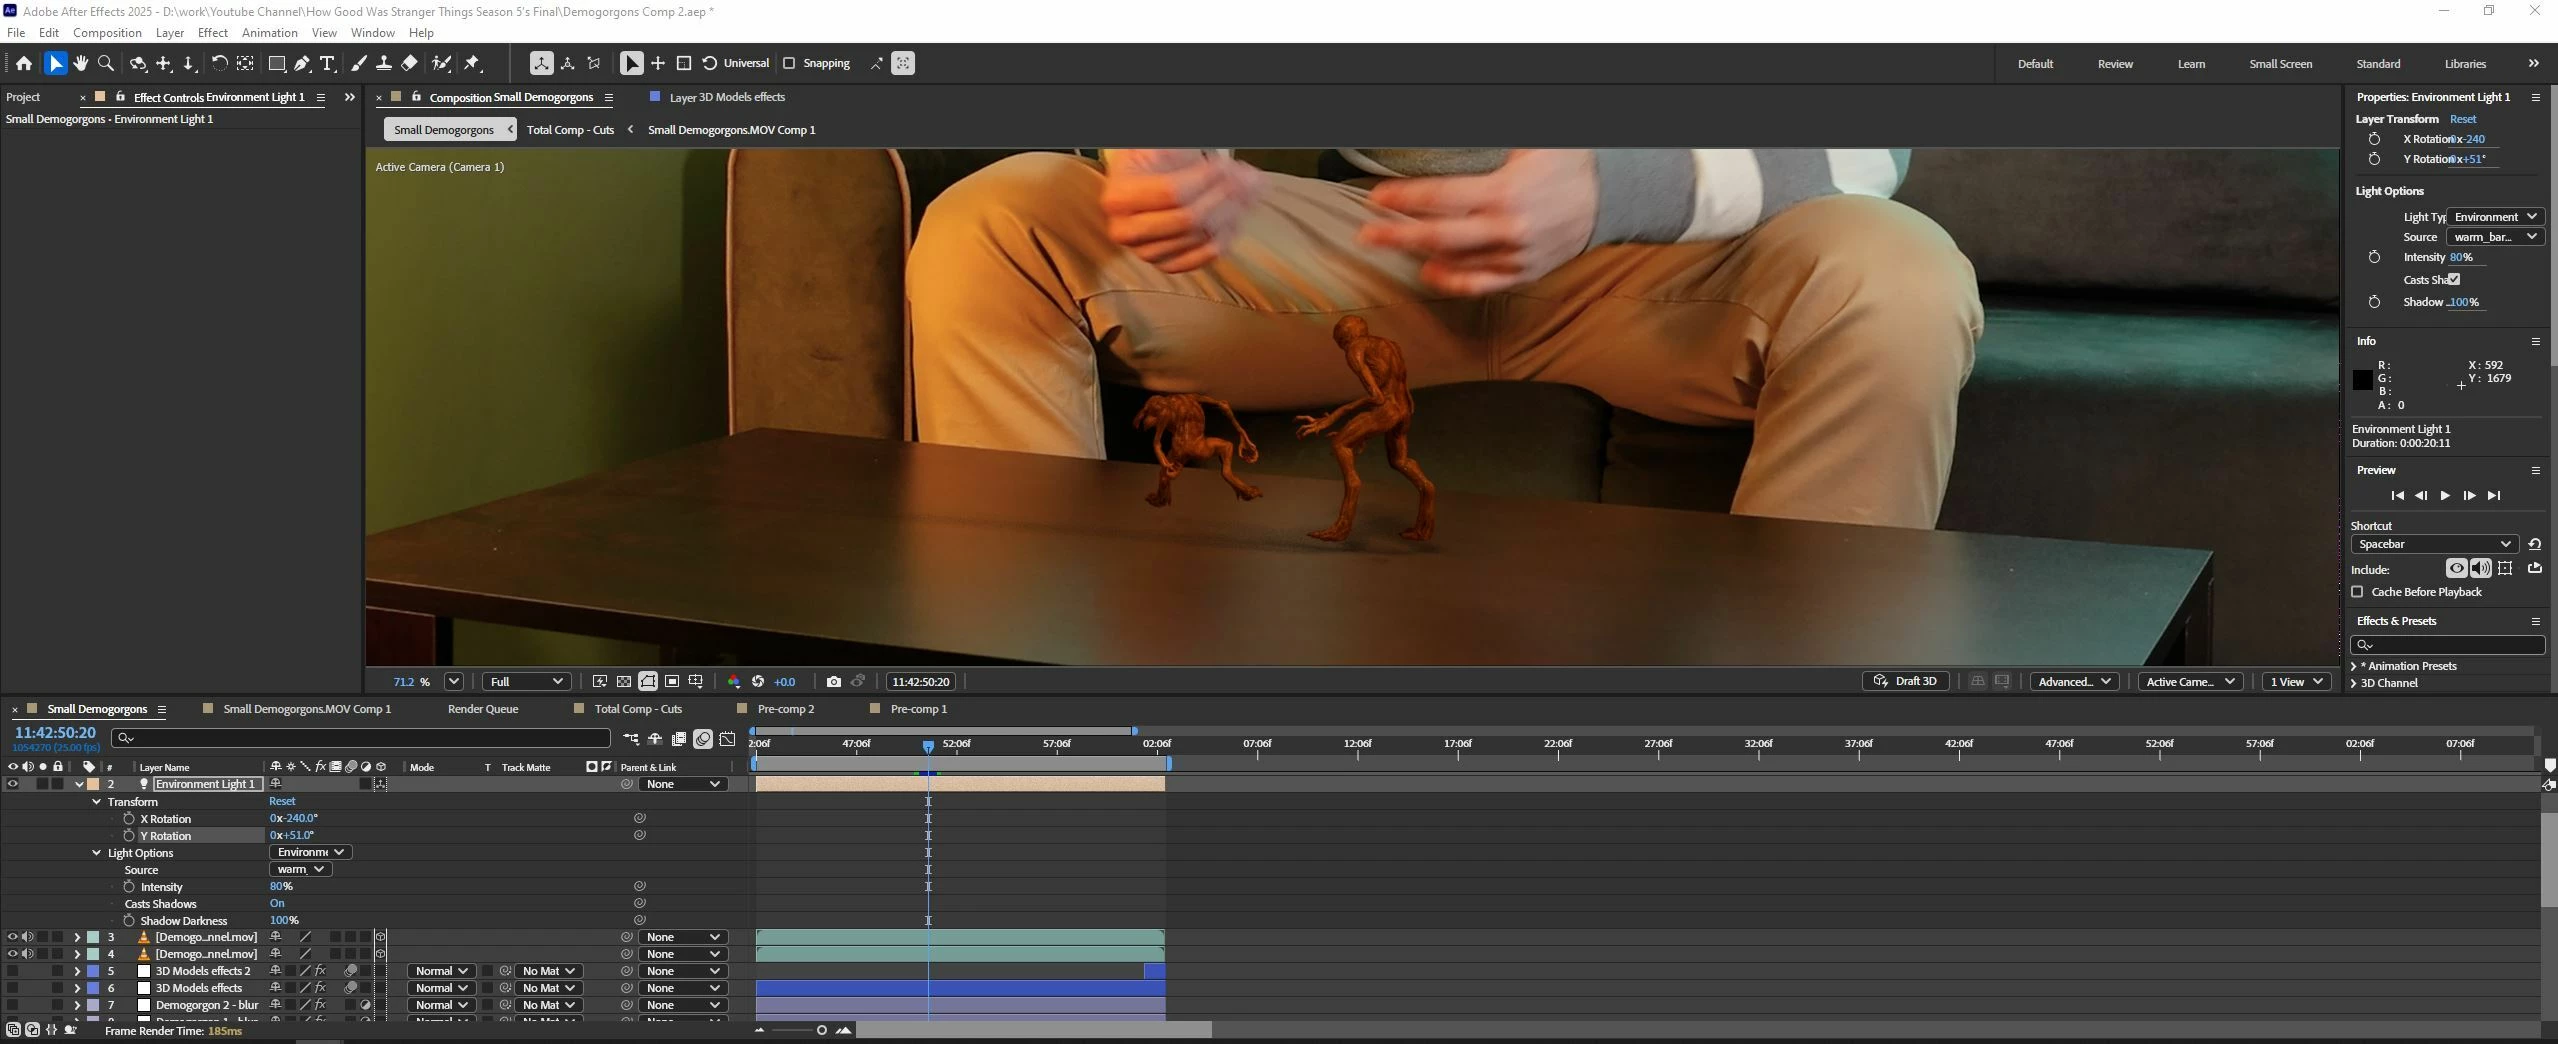Open the Active Camera view dropdown
2558x1044 pixels.
pyautogui.click(x=2190, y=681)
